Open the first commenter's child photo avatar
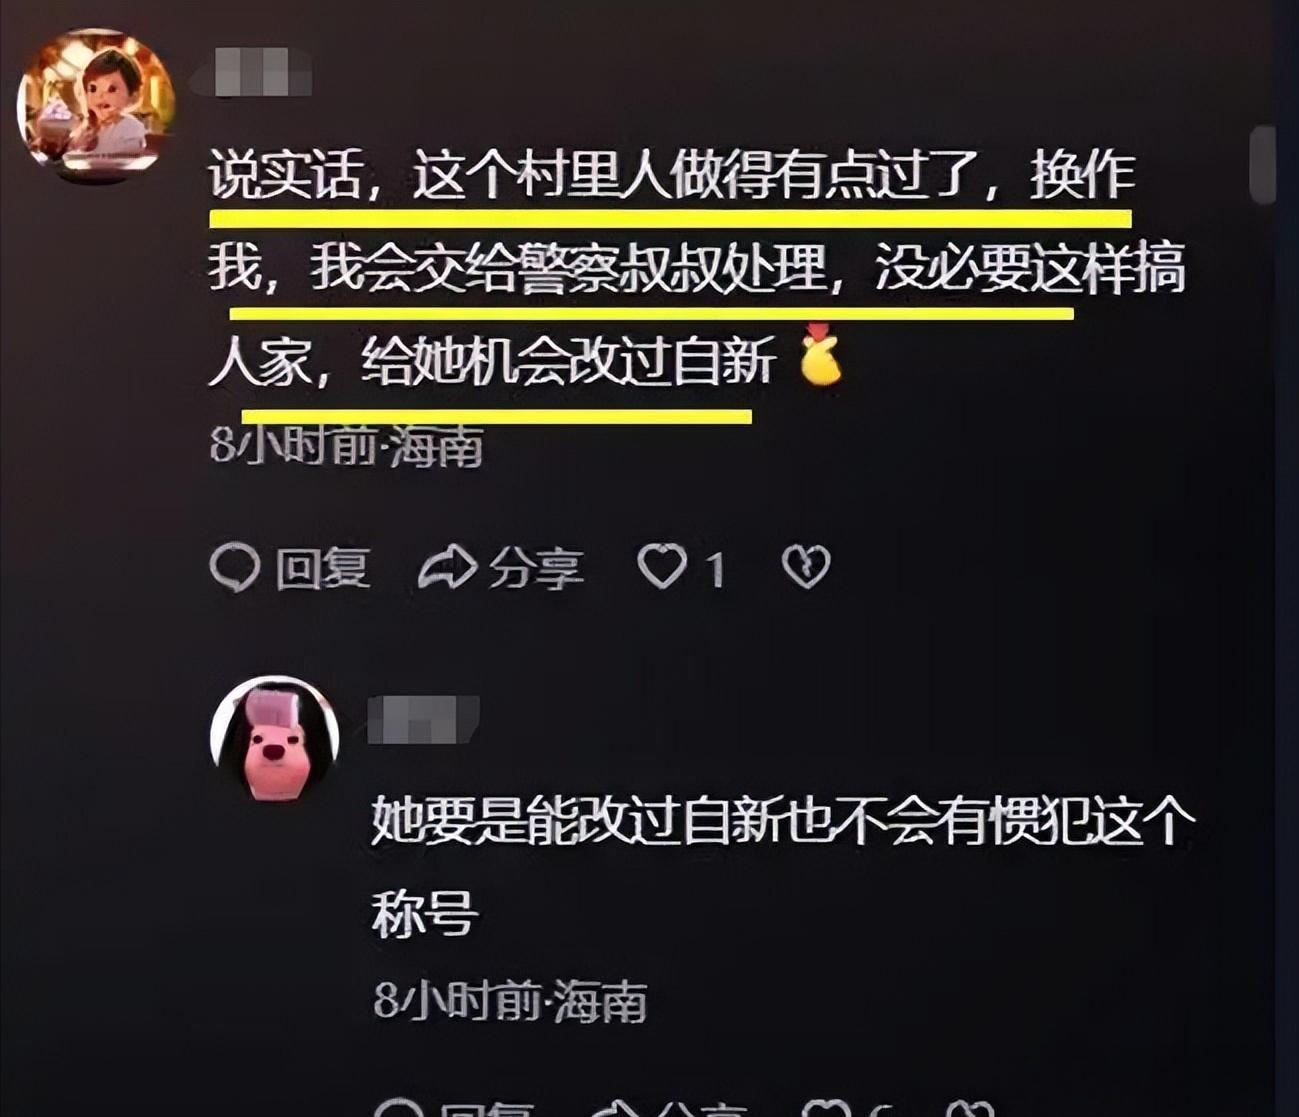Viewport: 1299px width, 1117px height. click(x=96, y=104)
